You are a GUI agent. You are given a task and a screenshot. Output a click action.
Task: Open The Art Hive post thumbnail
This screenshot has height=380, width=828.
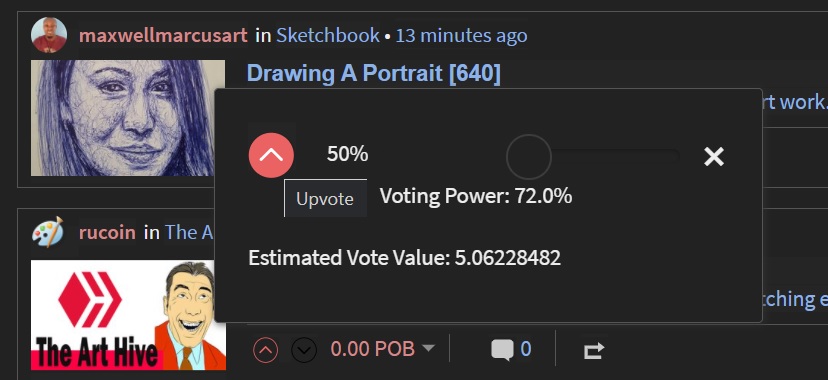128,315
